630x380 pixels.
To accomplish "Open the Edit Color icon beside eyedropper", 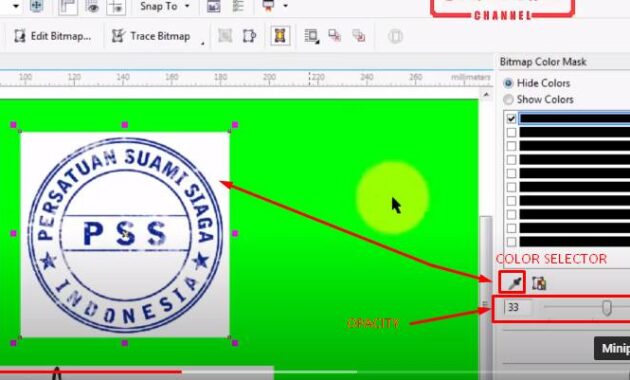I will coord(539,283).
